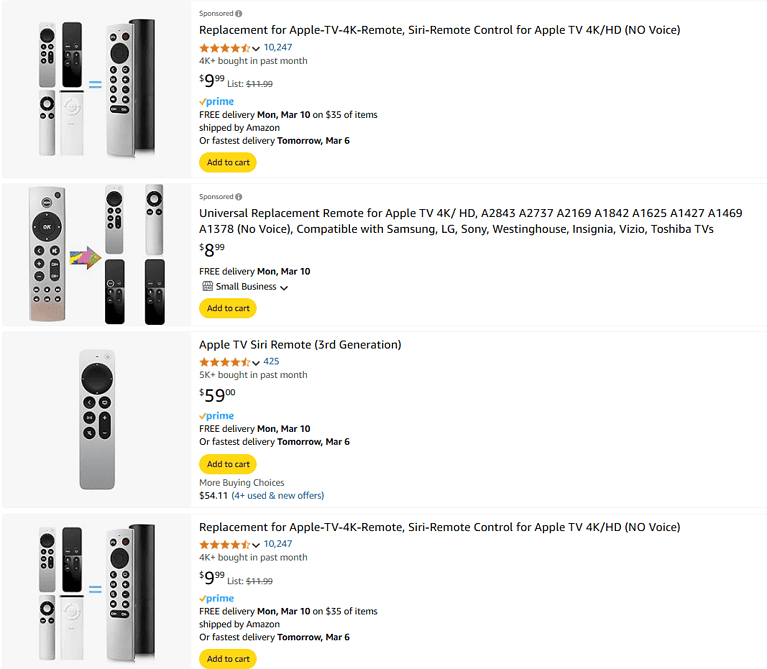The width and height of the screenshot is (767, 669).
Task: Click star rating of first Replacement remote
Action: coord(224,47)
